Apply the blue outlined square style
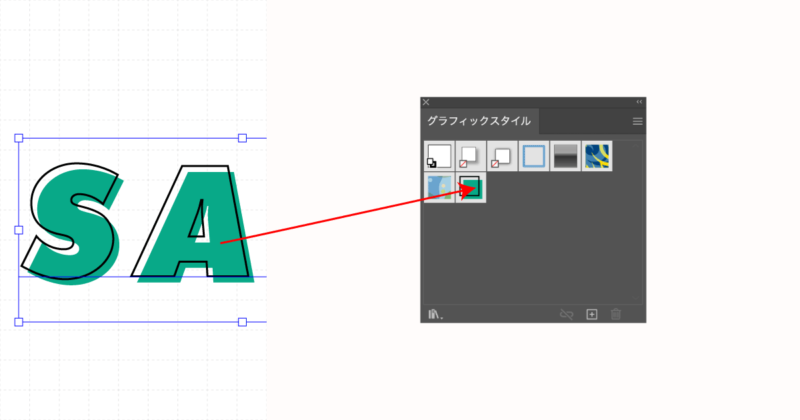 [534, 155]
